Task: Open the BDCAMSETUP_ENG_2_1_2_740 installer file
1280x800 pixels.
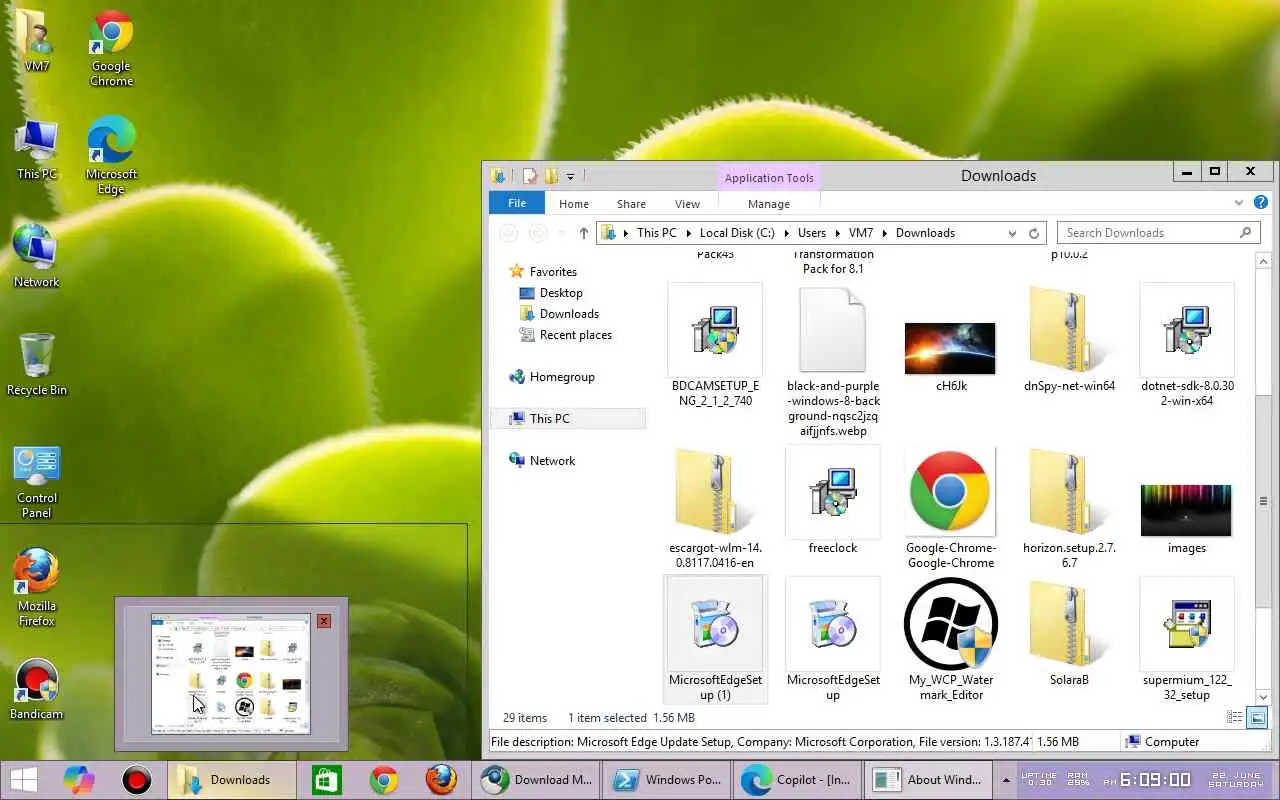Action: click(715, 345)
